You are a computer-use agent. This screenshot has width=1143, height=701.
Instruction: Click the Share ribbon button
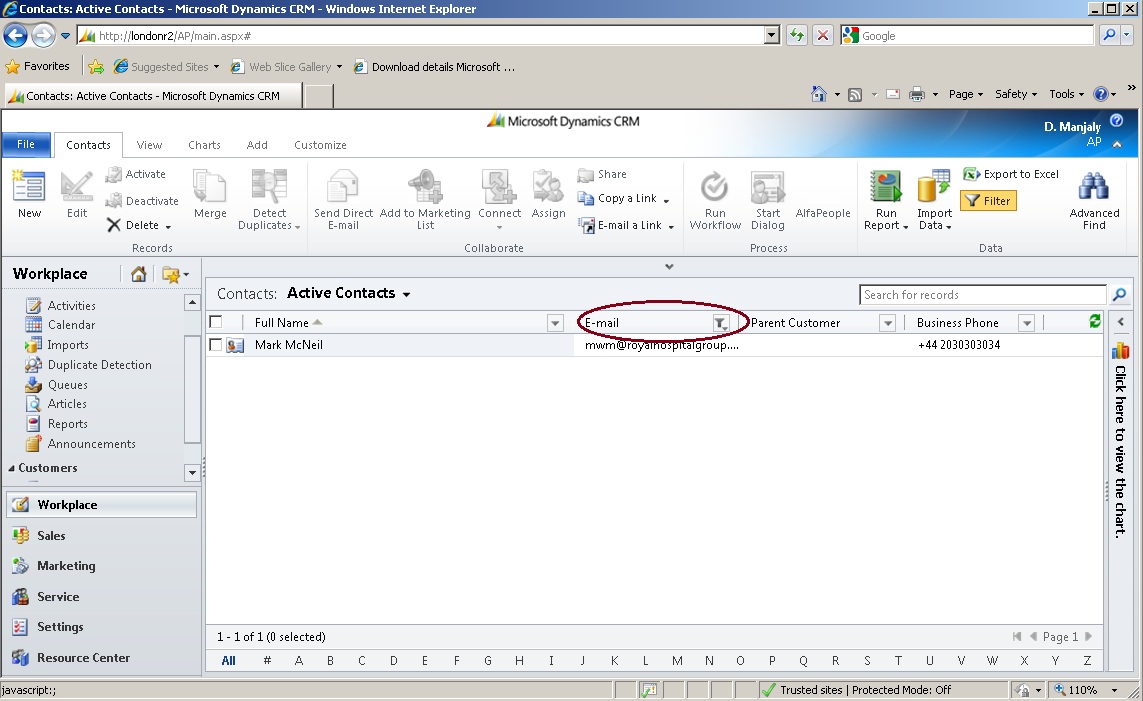click(602, 174)
